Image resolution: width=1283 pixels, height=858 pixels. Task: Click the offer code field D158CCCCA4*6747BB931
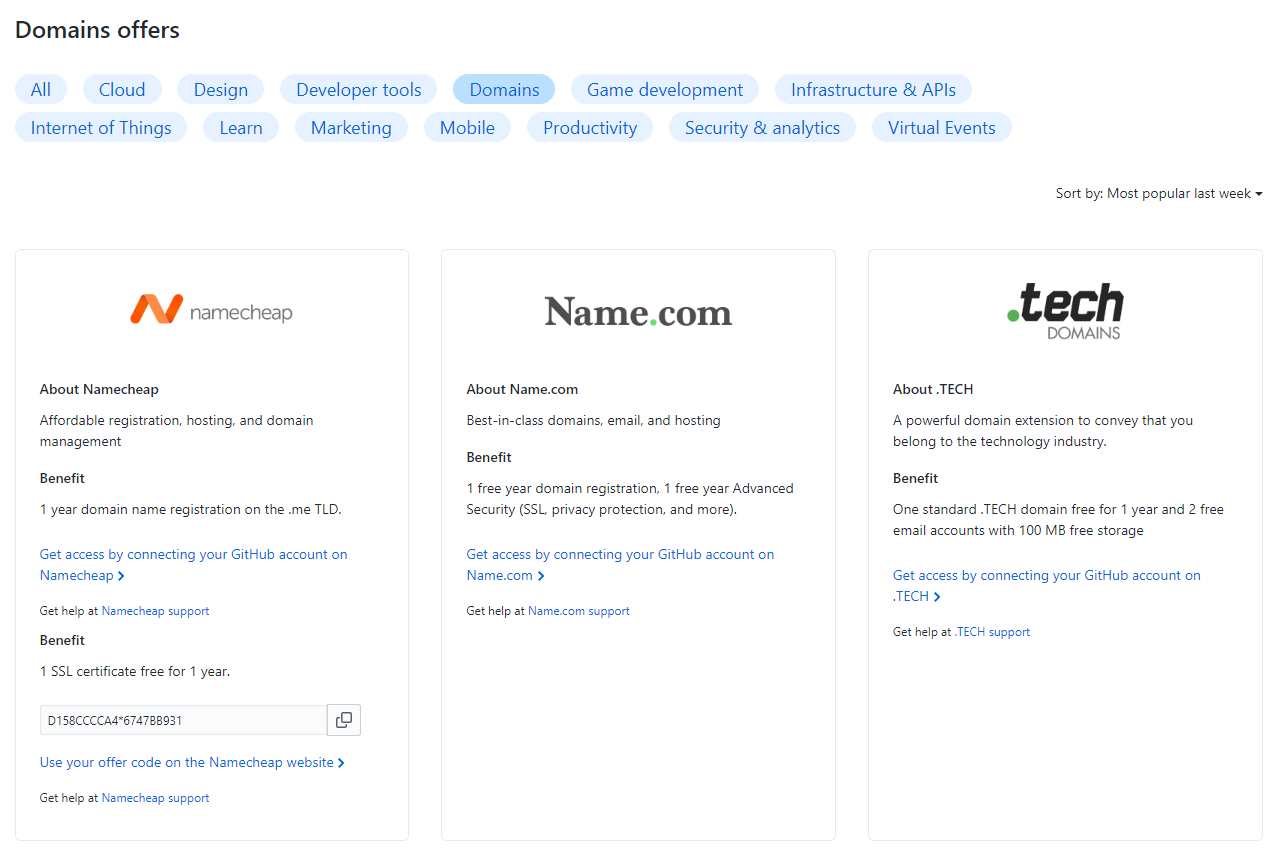(183, 720)
